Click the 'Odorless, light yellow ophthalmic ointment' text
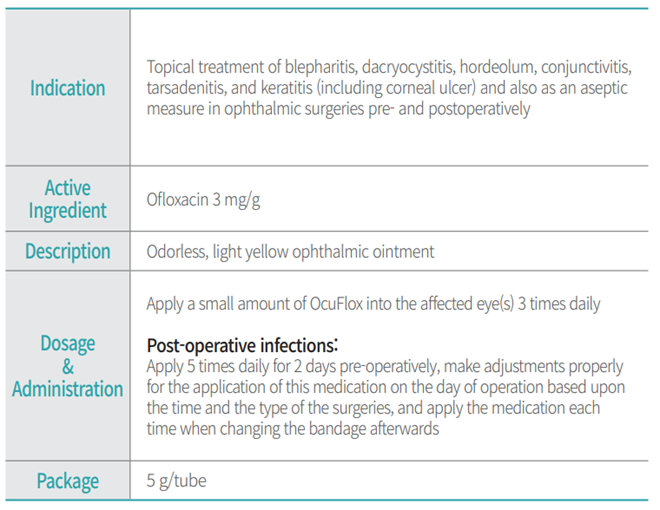The image size is (660, 510). (290, 252)
